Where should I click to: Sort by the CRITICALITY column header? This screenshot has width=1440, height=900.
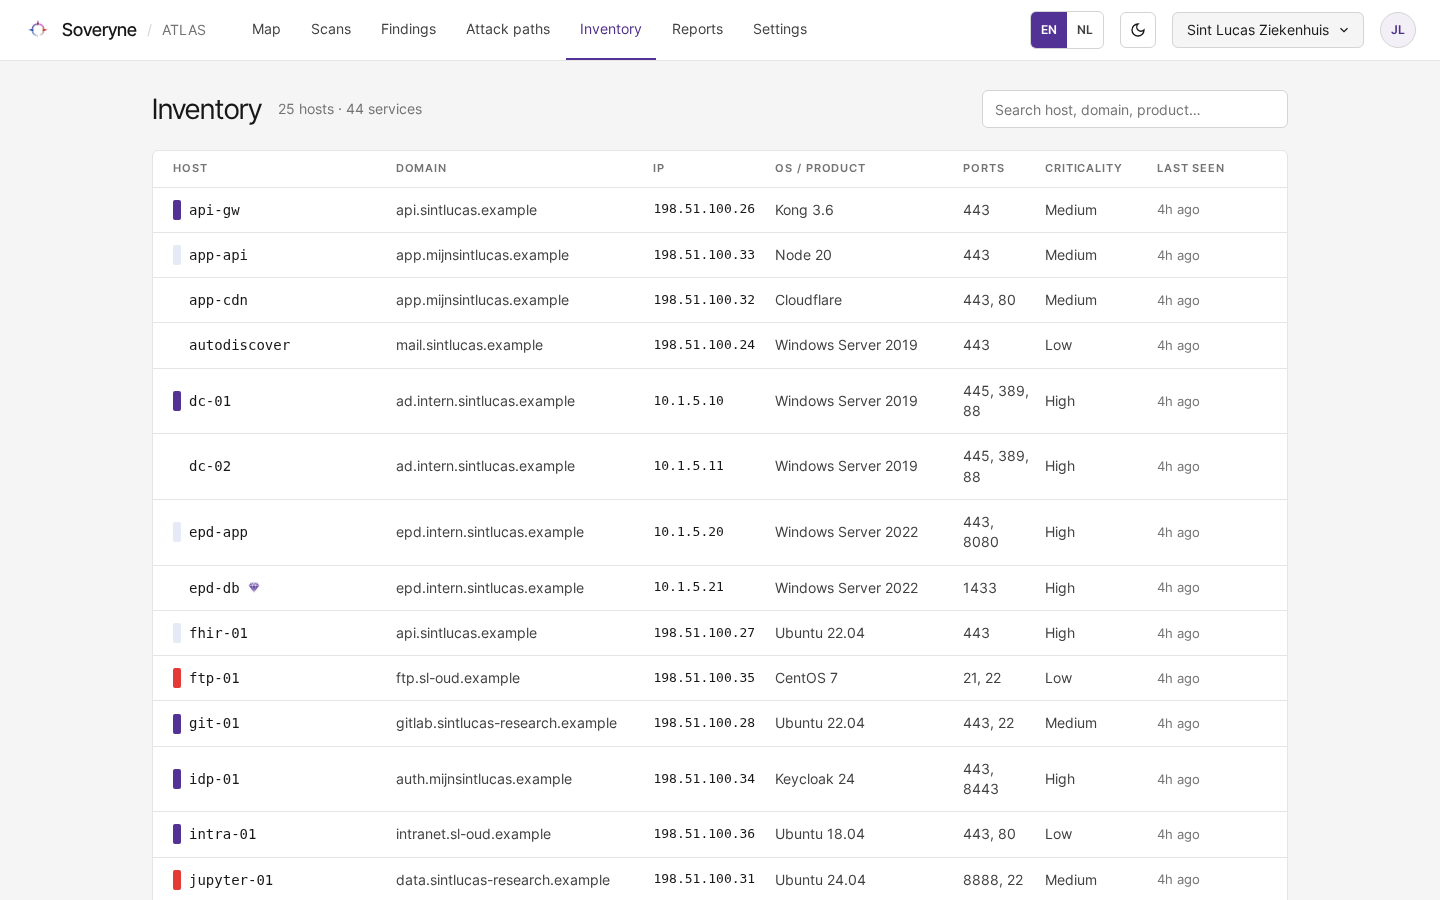pyautogui.click(x=1083, y=168)
